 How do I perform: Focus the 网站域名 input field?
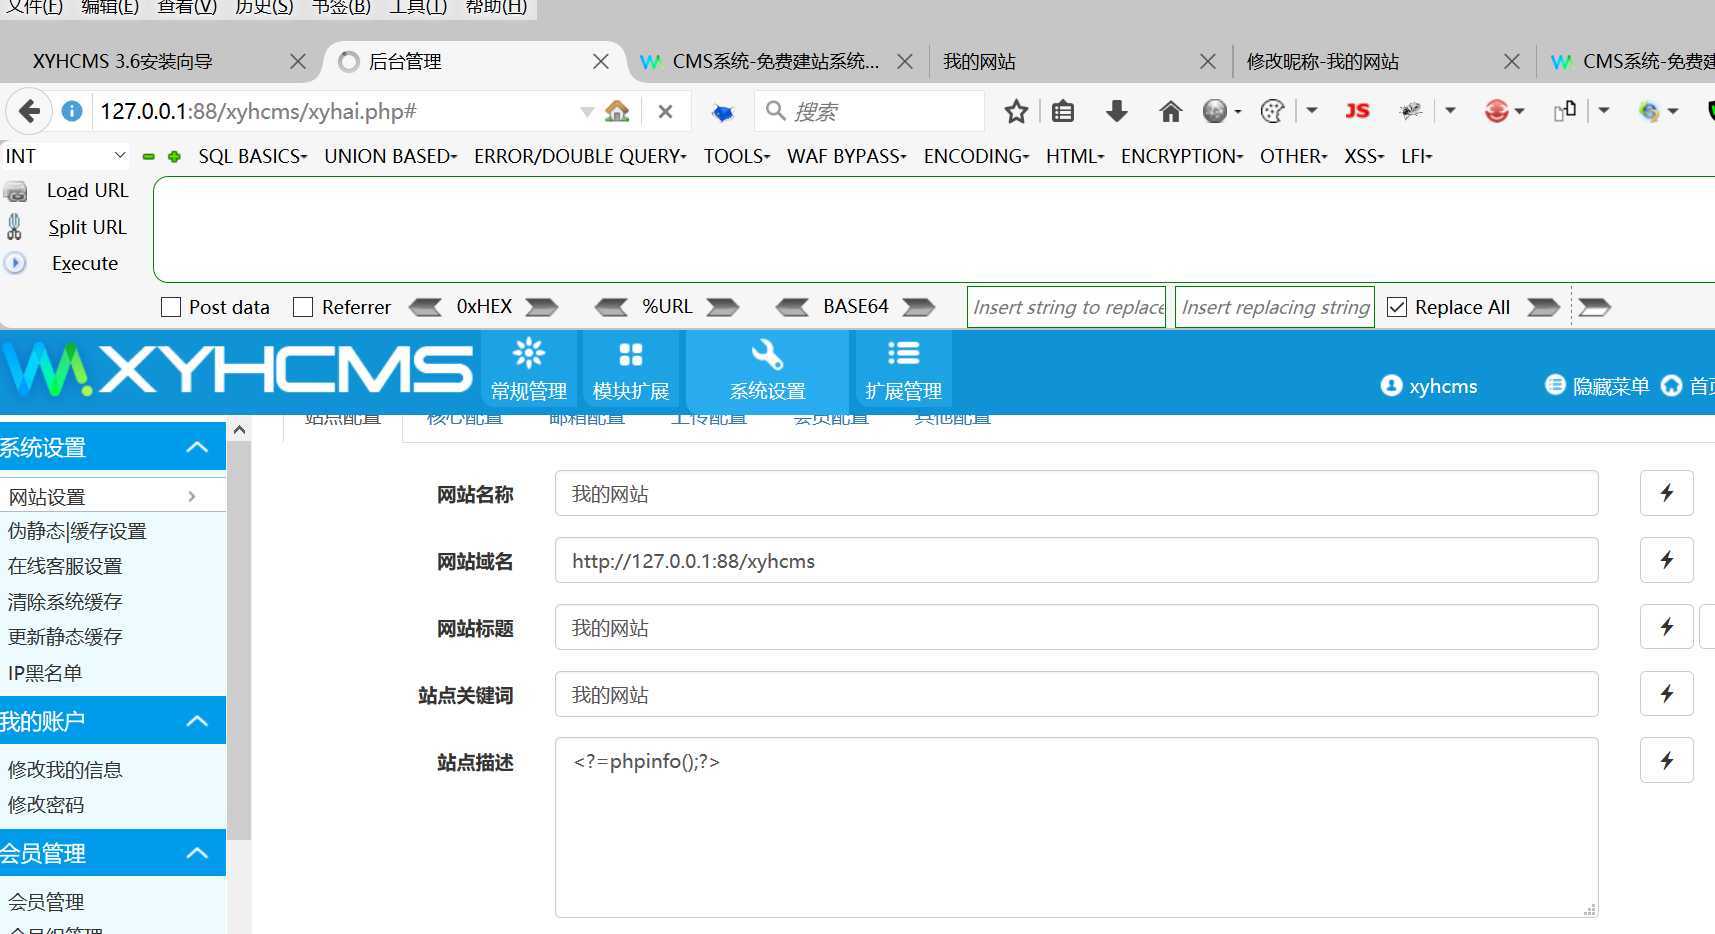click(1077, 561)
